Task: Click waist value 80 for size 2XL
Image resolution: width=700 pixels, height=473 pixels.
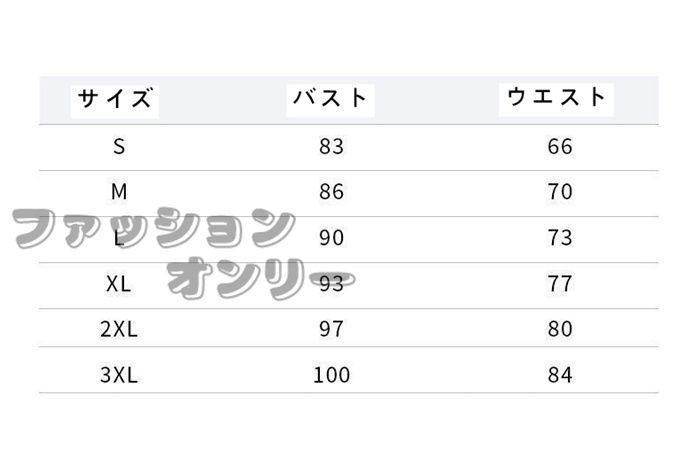Action: tap(560, 330)
